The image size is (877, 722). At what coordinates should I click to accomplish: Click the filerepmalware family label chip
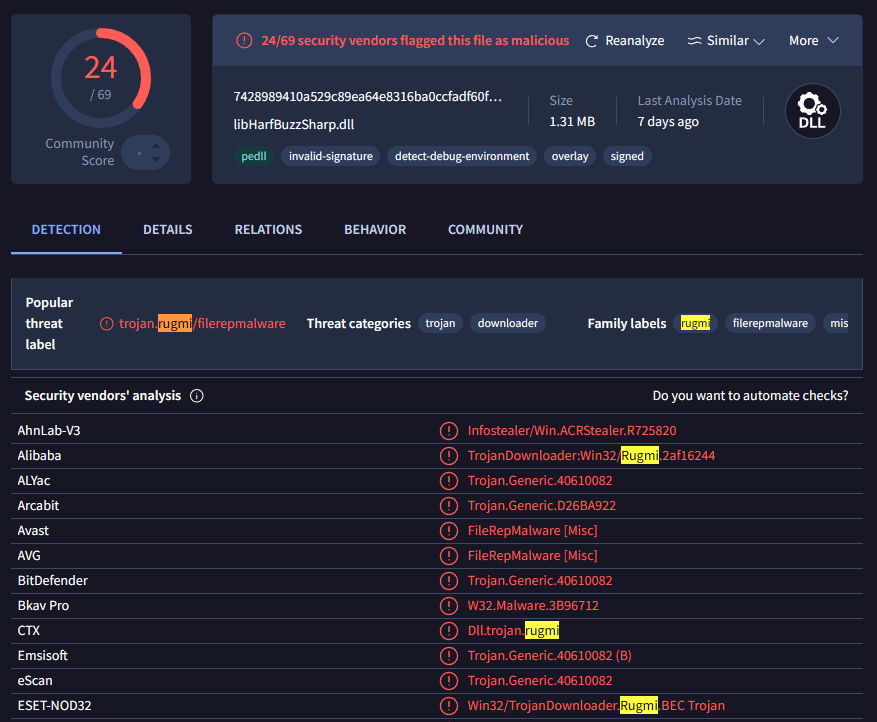click(x=770, y=323)
